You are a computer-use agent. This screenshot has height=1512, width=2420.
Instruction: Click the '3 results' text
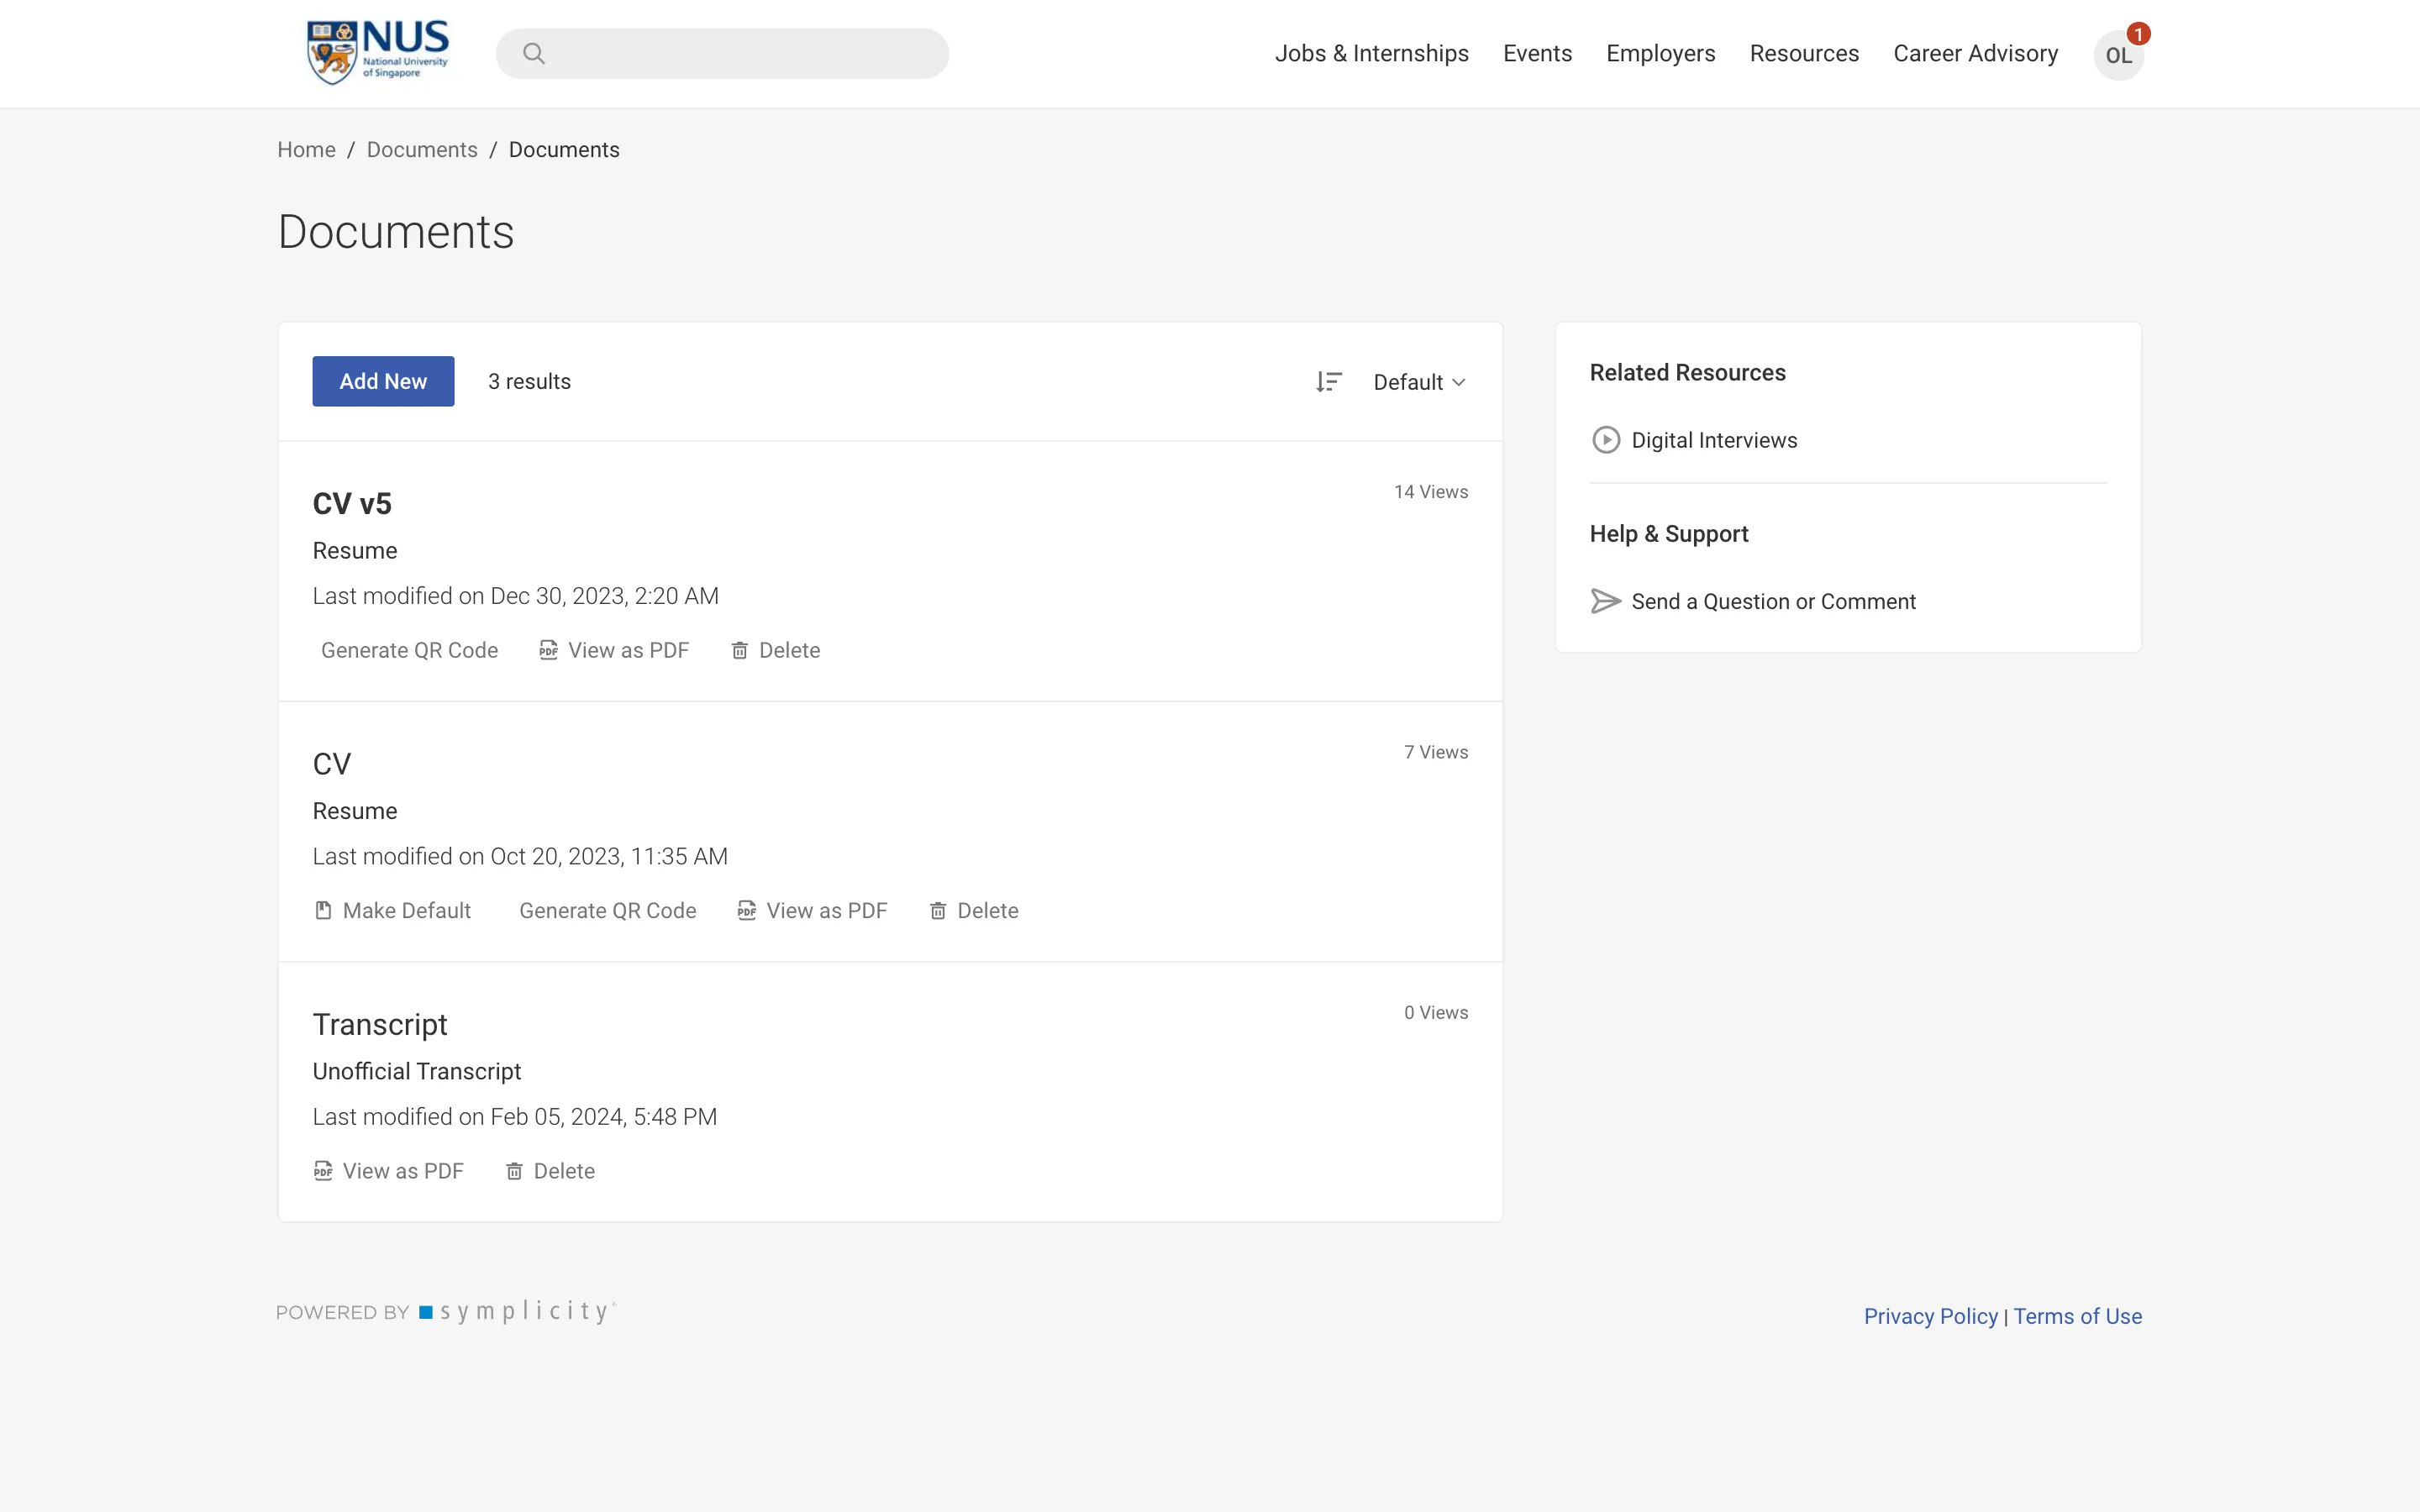529,382
